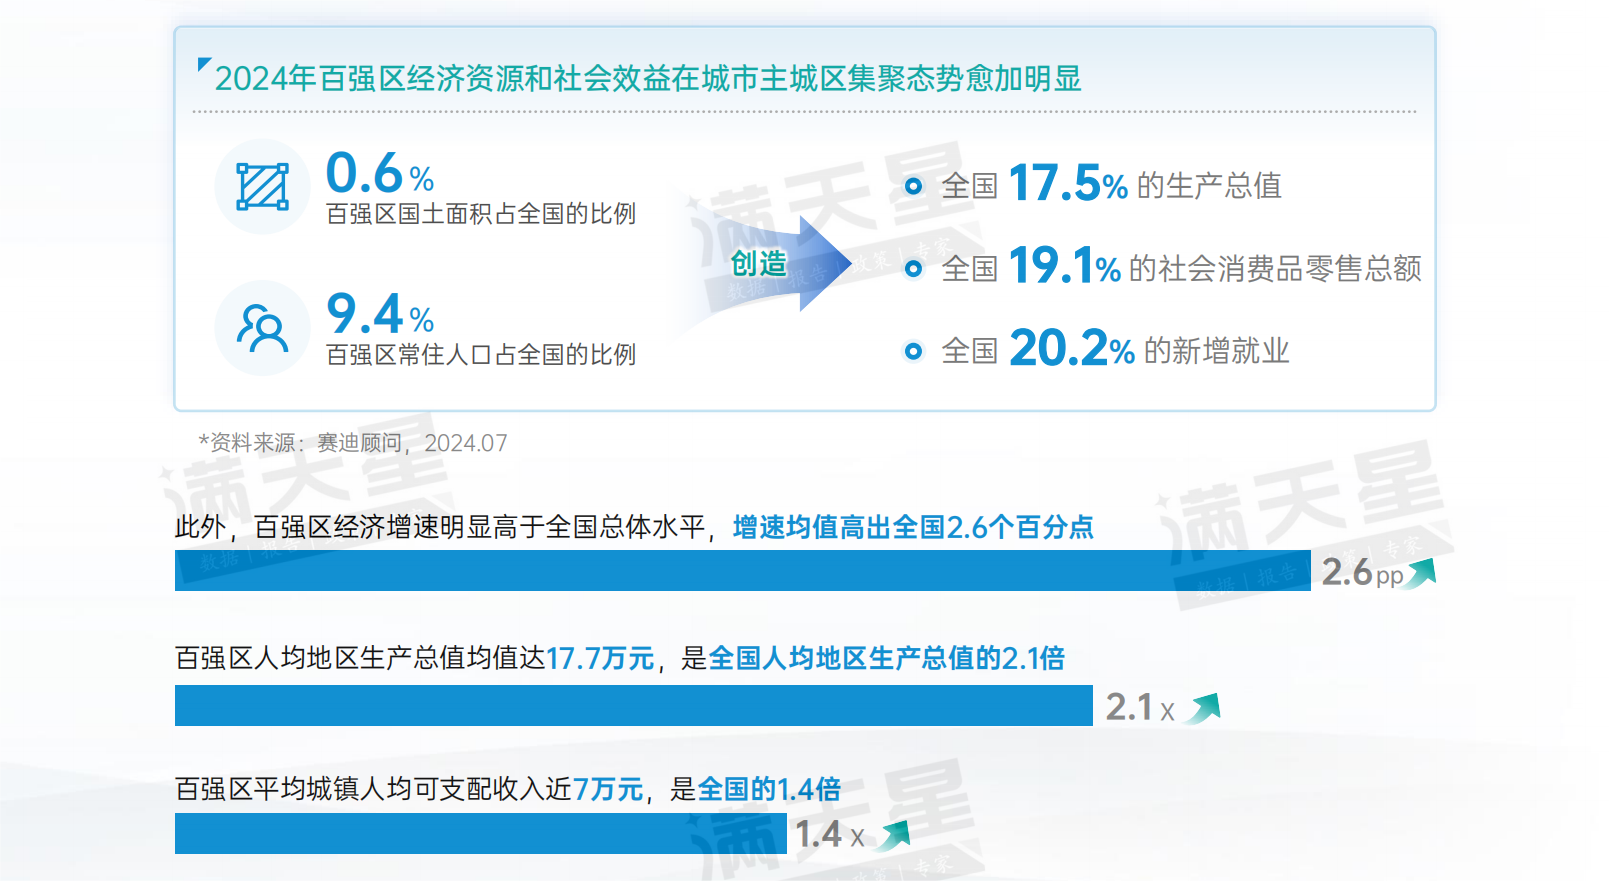
Task: Click the blue 2.1x per-capita GDP bar
Action: (x=634, y=706)
